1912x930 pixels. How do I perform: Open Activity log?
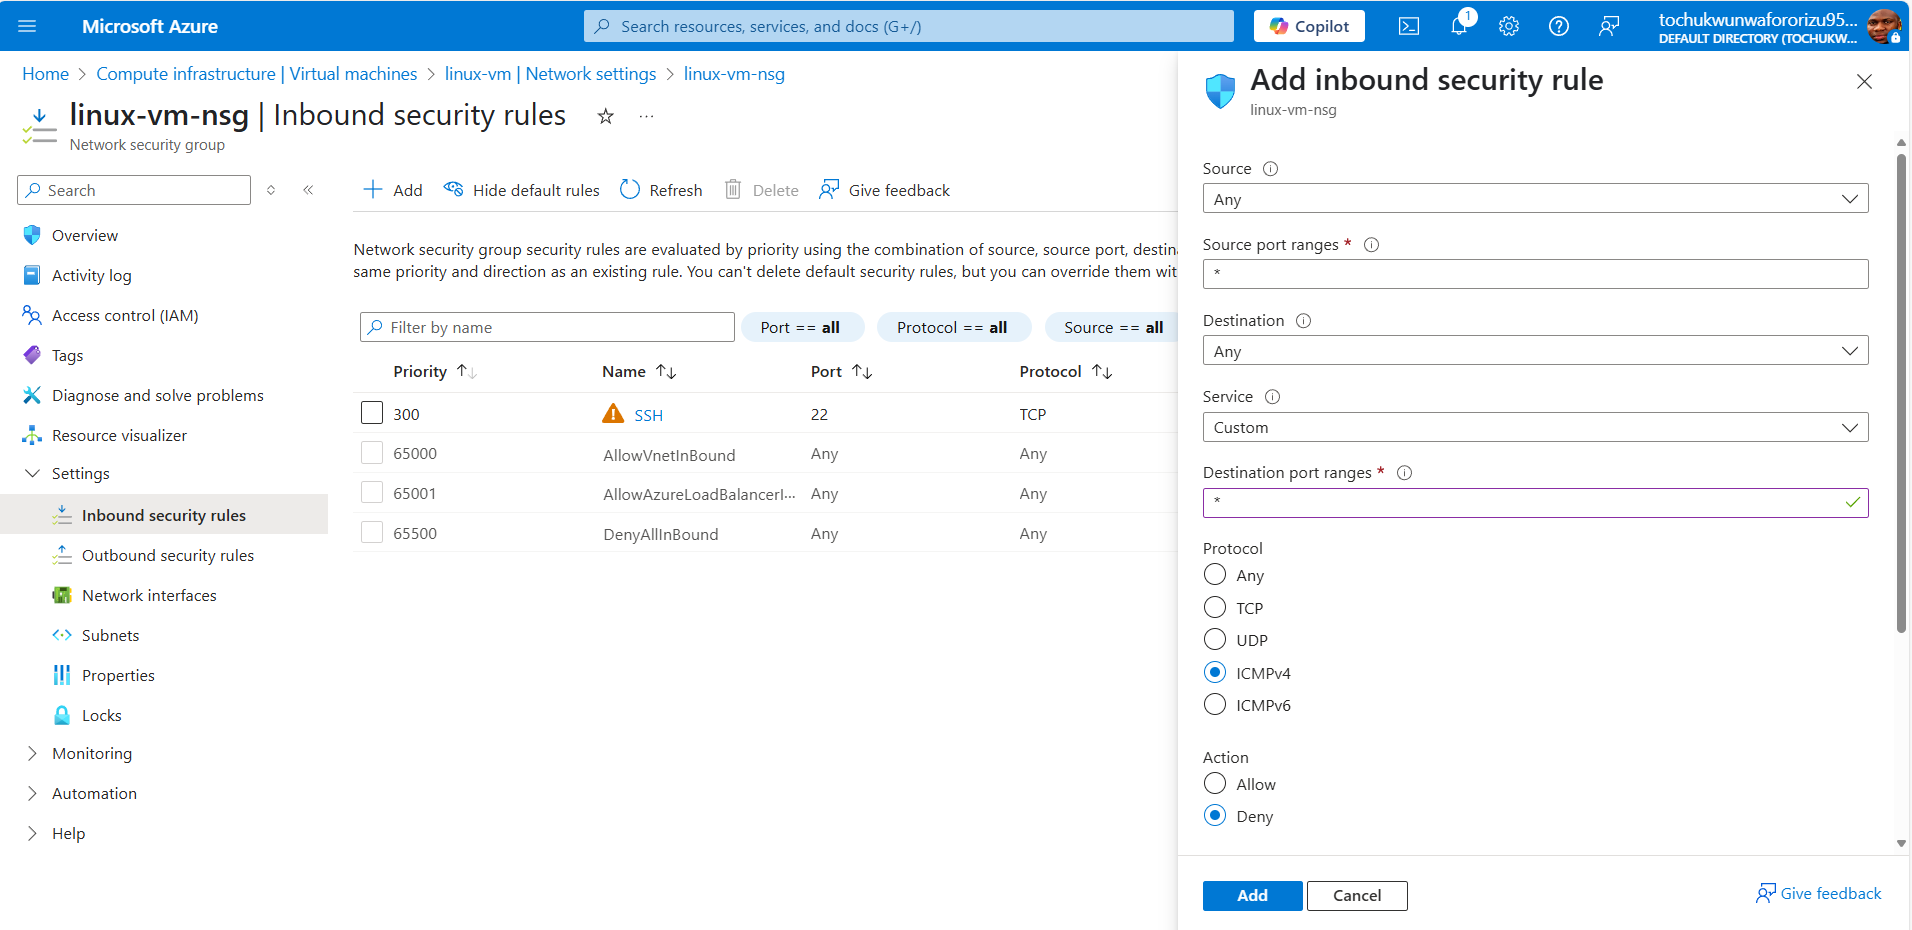(x=91, y=275)
